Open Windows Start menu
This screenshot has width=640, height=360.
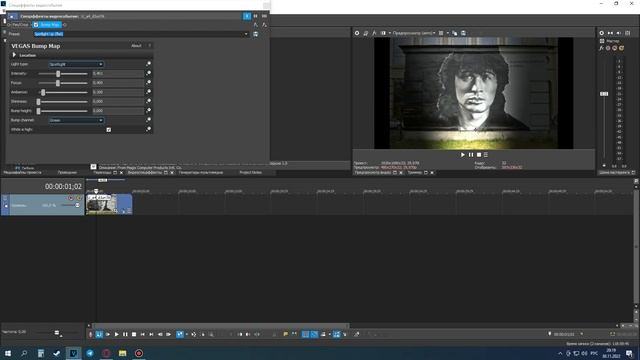pos(8,353)
